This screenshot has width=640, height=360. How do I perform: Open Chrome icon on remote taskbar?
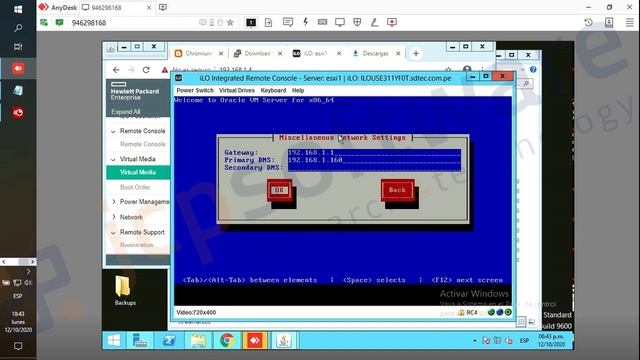(x=227, y=340)
